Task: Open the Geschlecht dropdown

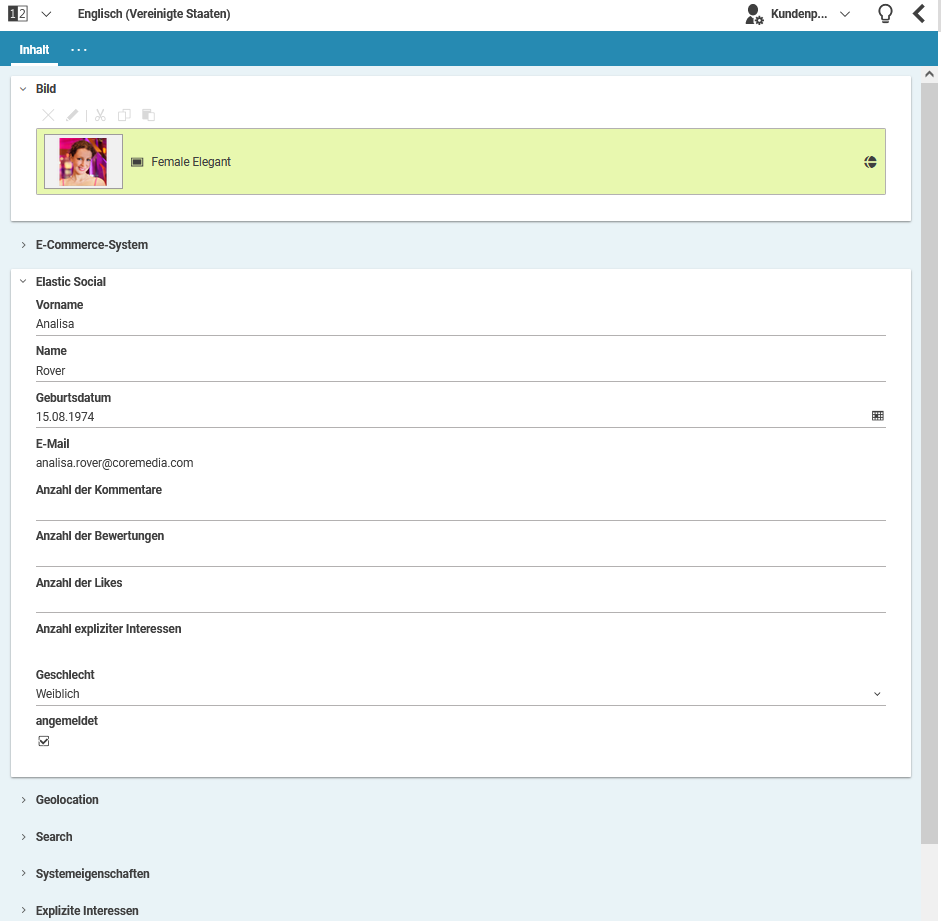Action: pyautogui.click(x=877, y=693)
